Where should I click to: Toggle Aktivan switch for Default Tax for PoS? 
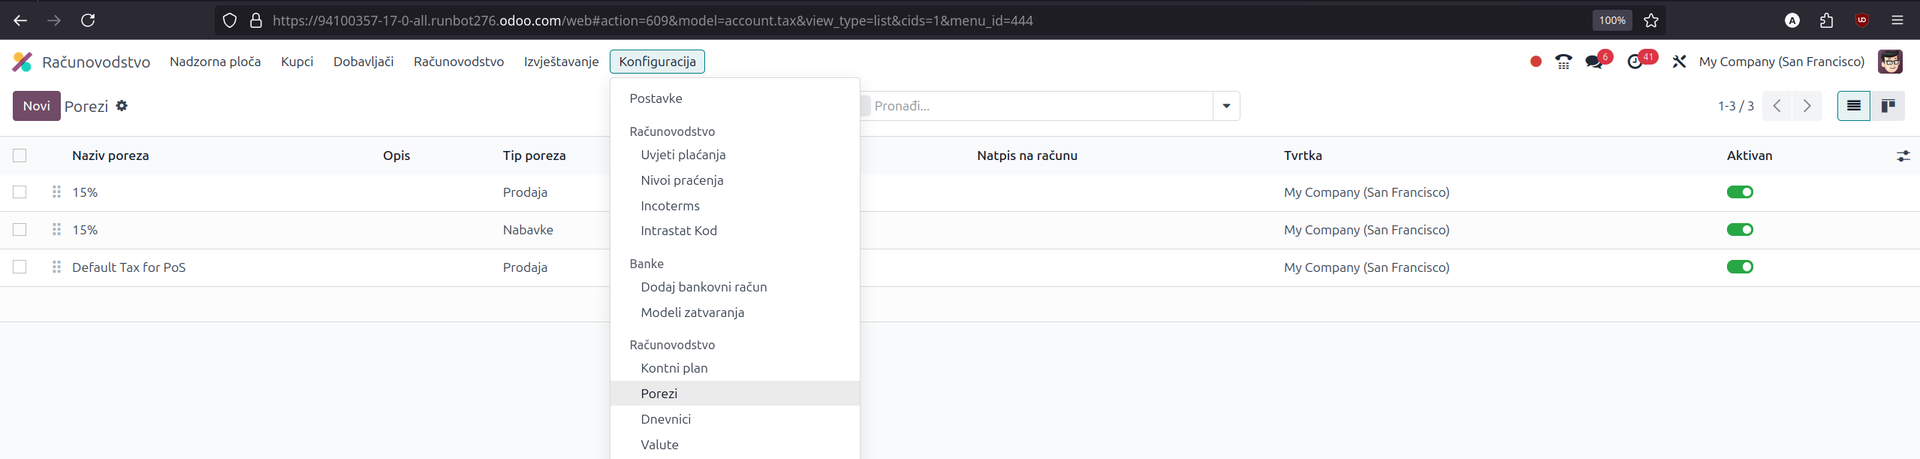coord(1739,267)
